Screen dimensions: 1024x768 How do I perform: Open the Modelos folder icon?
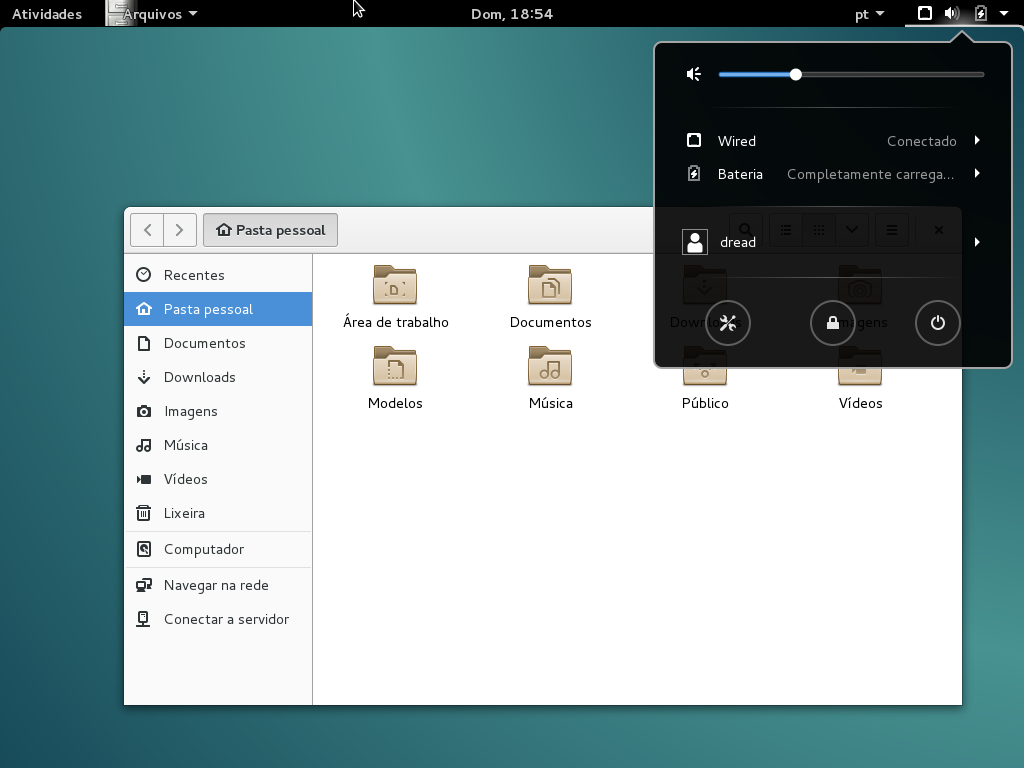tap(395, 367)
